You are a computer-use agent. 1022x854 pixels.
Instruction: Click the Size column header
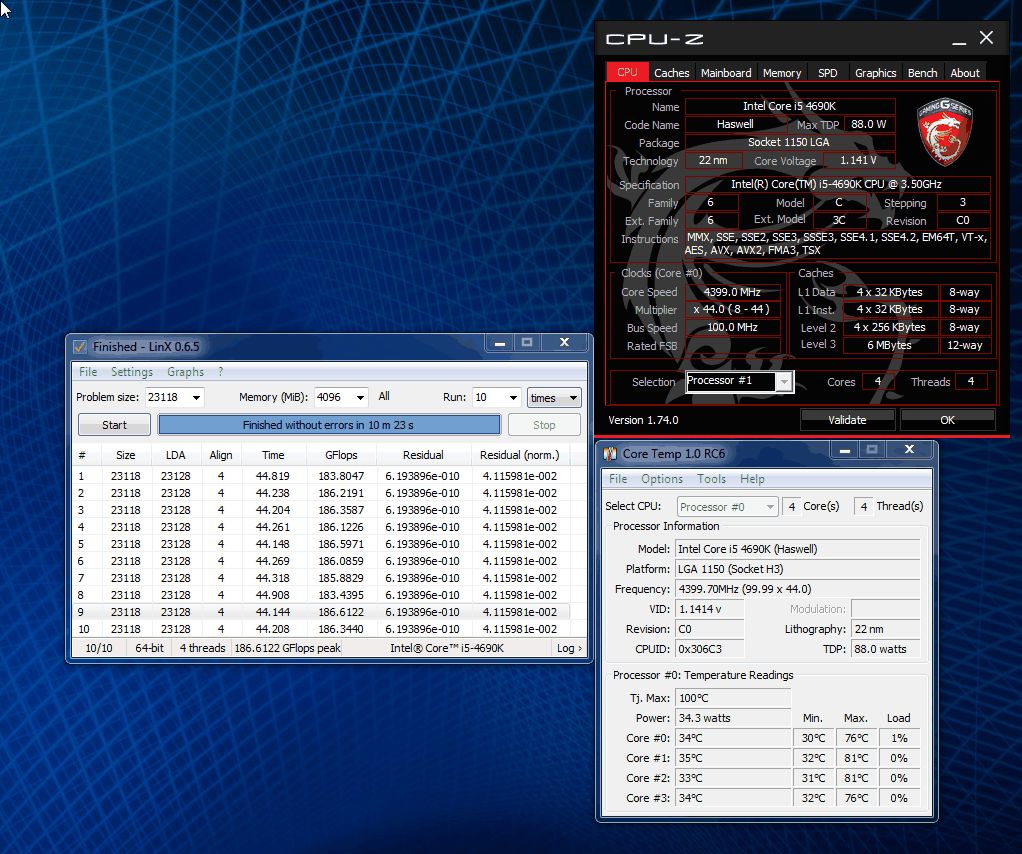point(126,455)
